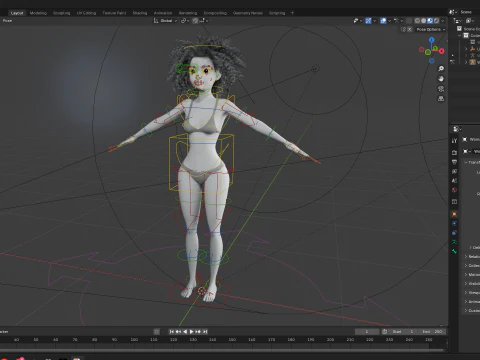Open the properties editor type dropdown

(457, 129)
